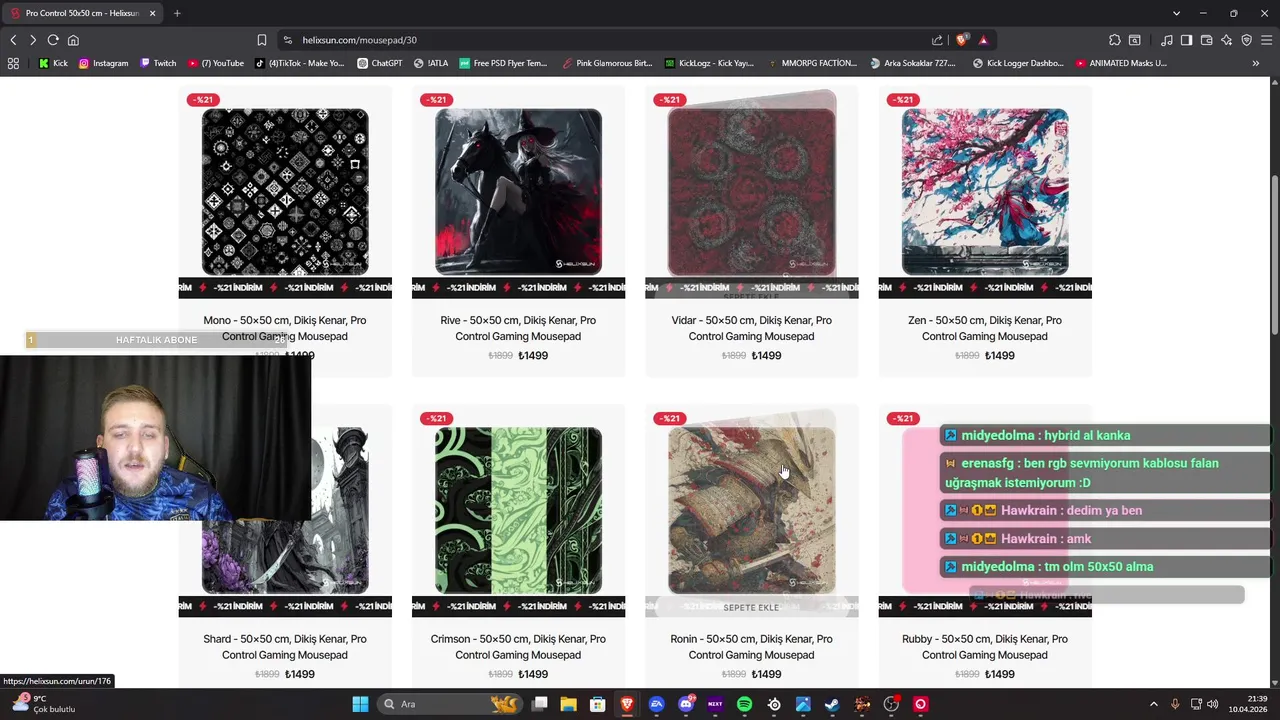Open the Zen cherry blossom mousepad image
This screenshot has width=1280, height=720.
pyautogui.click(x=985, y=192)
